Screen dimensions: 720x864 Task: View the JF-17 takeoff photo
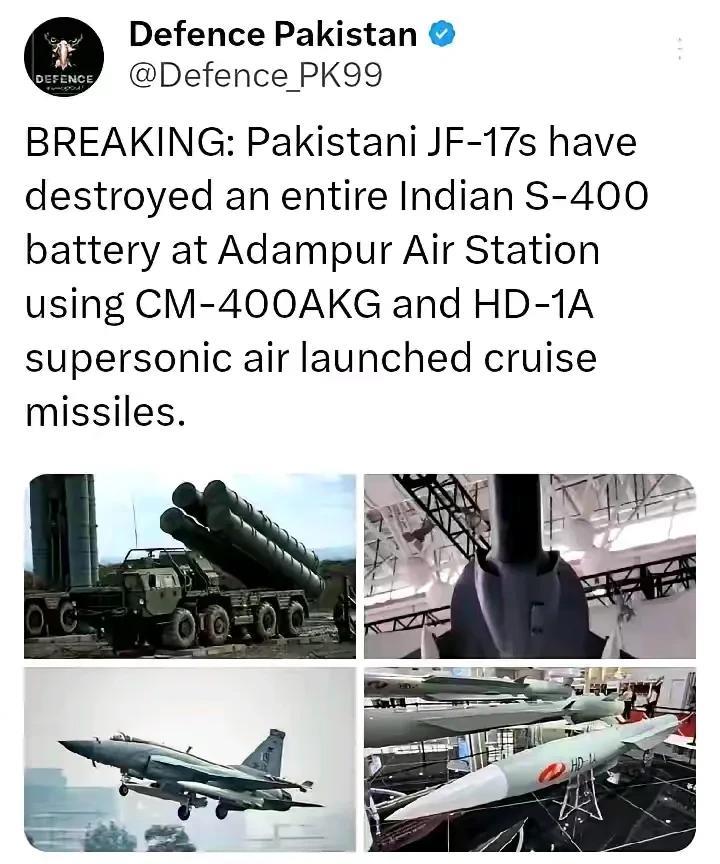coord(190,759)
